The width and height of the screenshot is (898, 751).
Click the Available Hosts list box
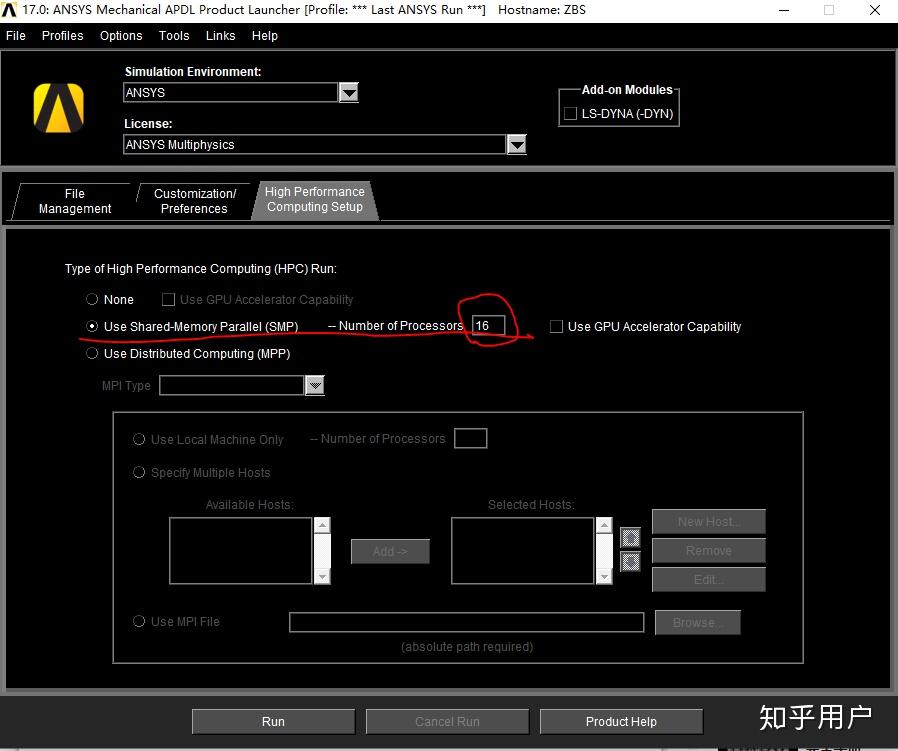241,551
